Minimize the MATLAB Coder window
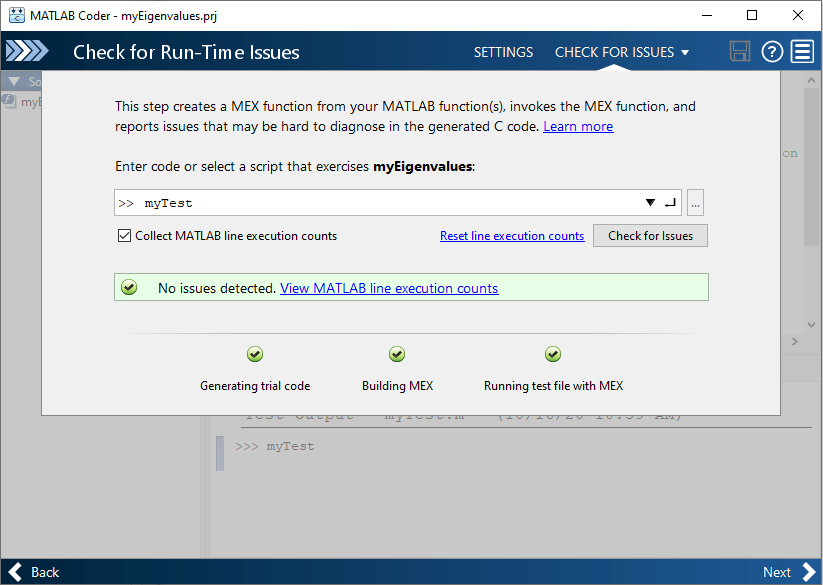 (x=707, y=15)
